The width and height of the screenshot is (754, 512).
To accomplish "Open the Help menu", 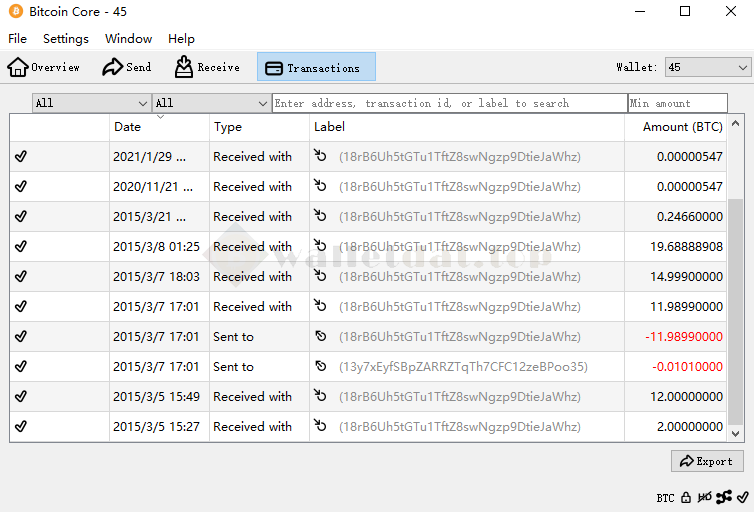I will pos(181,39).
